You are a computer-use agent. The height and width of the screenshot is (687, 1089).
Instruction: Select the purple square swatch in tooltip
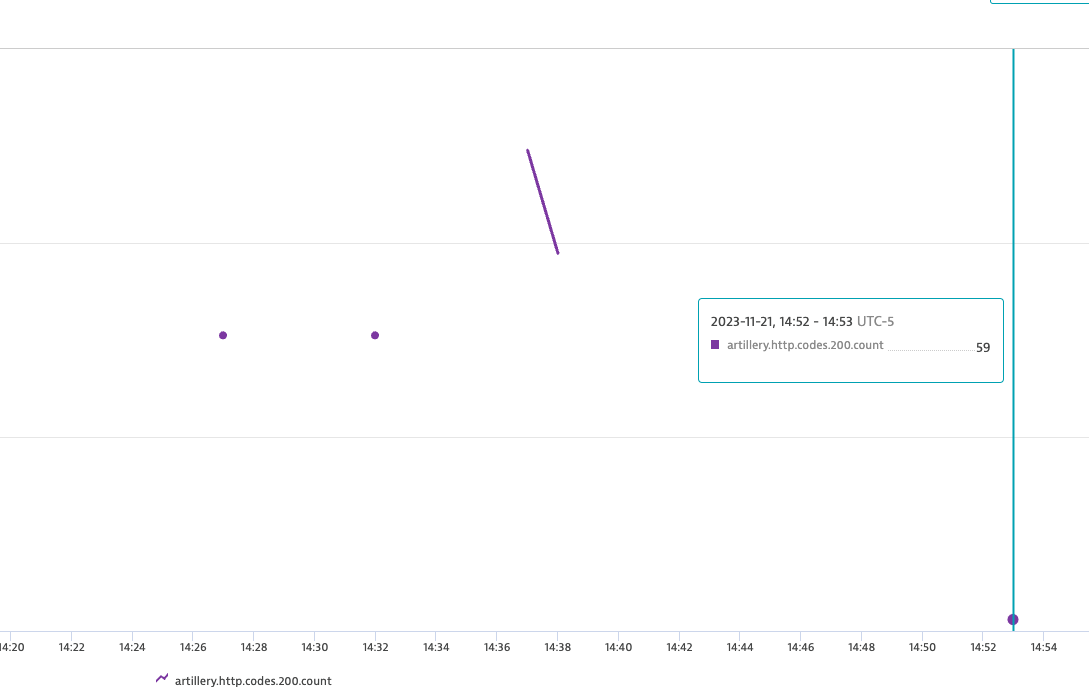click(715, 344)
